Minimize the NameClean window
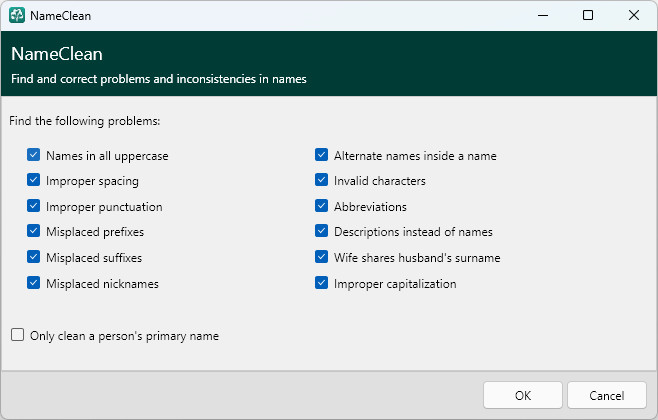The width and height of the screenshot is (658, 420). pos(543,16)
